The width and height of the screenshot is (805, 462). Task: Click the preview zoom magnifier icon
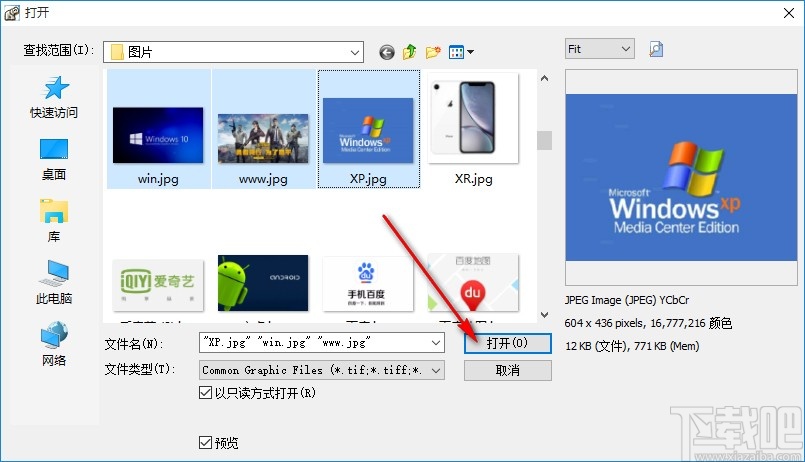coord(656,49)
